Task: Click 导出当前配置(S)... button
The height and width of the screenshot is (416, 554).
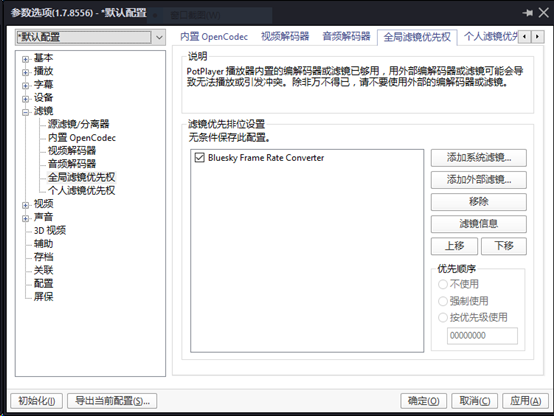Action: coord(112,401)
